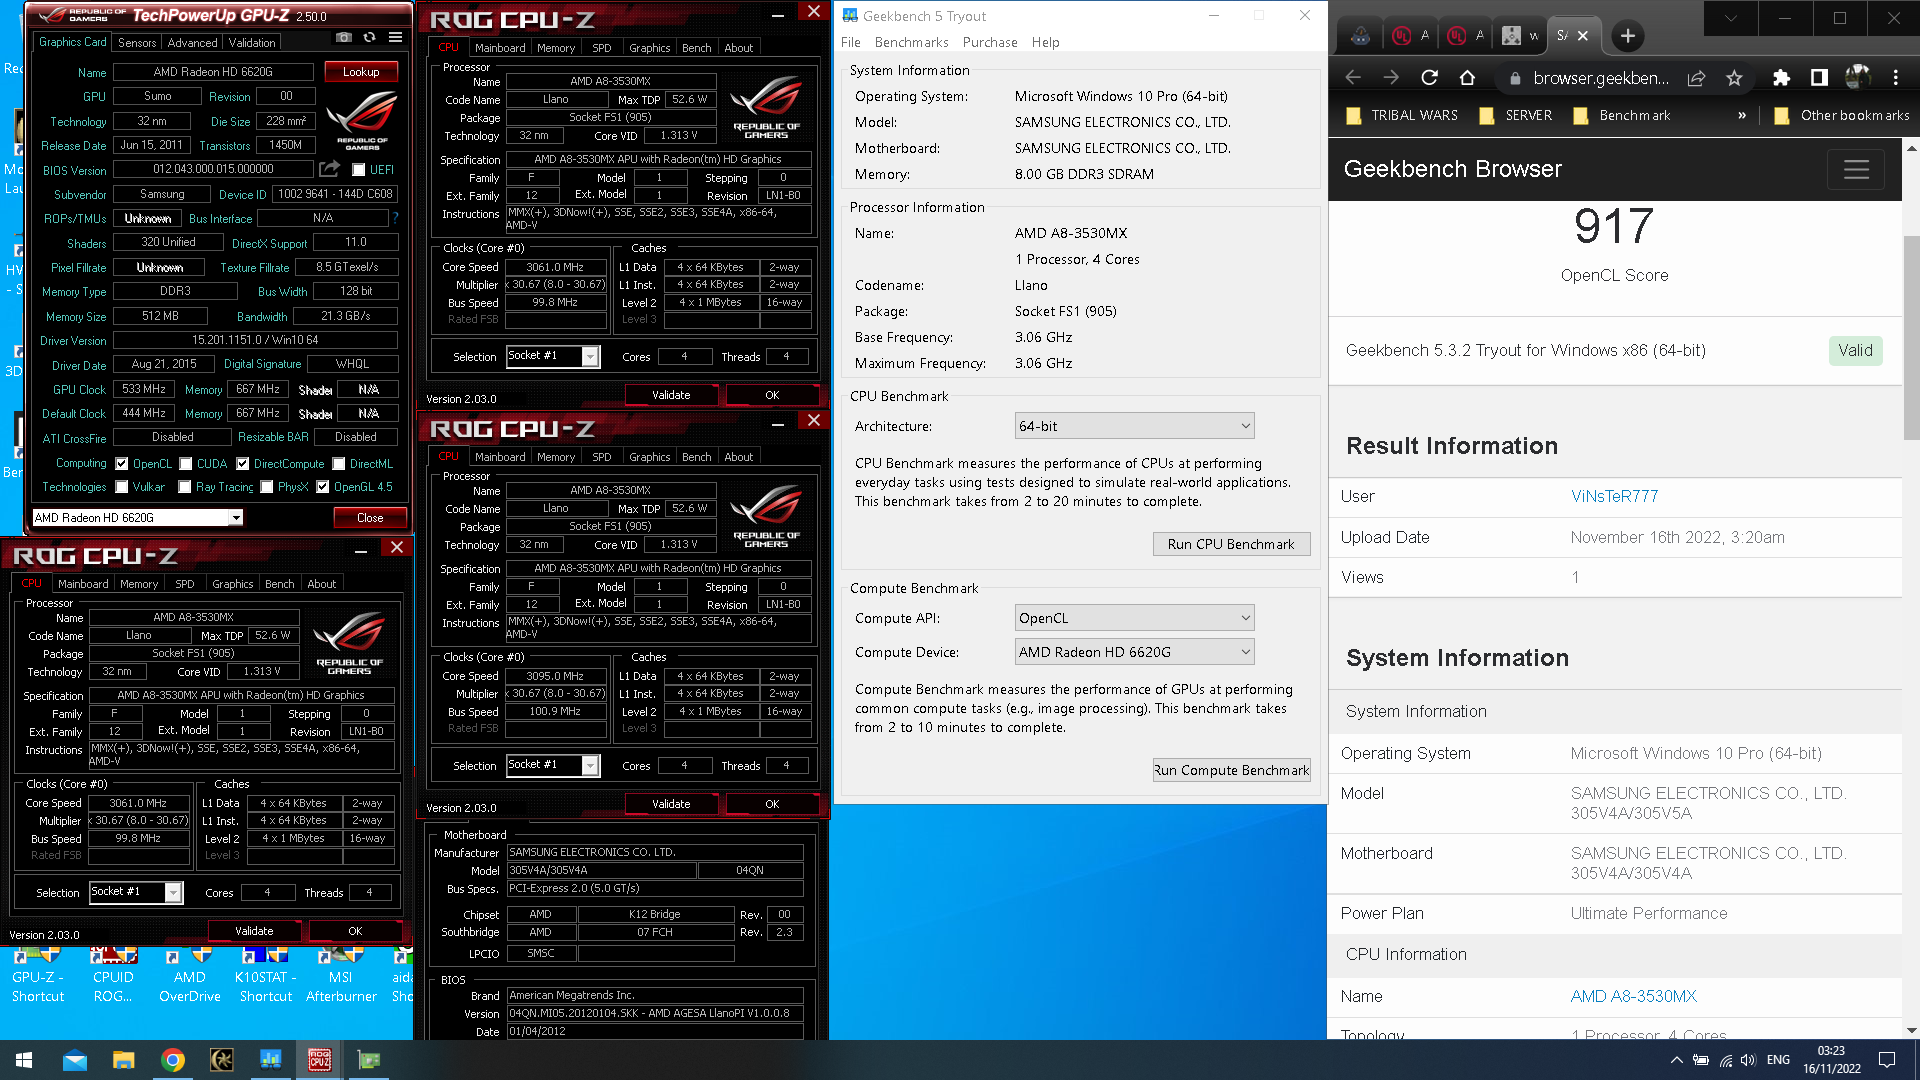This screenshot has width=1920, height=1080.
Task: Toggle the DirectCompute checkbox in GPU-Z
Action: [x=242, y=464]
